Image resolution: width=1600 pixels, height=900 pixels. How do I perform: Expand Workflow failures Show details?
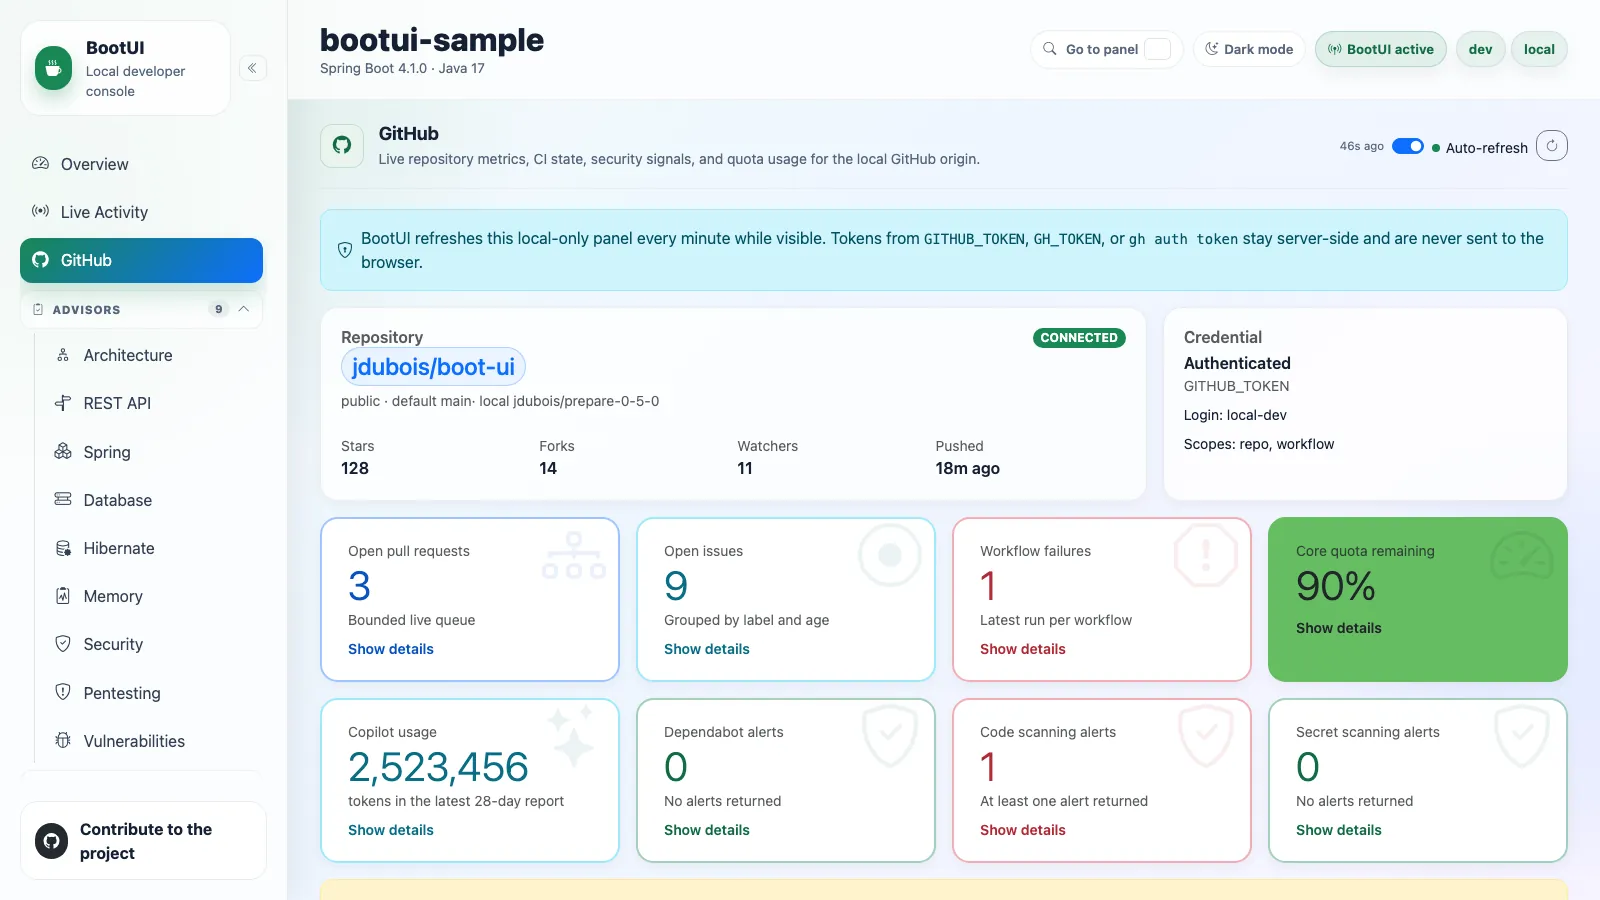pyautogui.click(x=1023, y=649)
